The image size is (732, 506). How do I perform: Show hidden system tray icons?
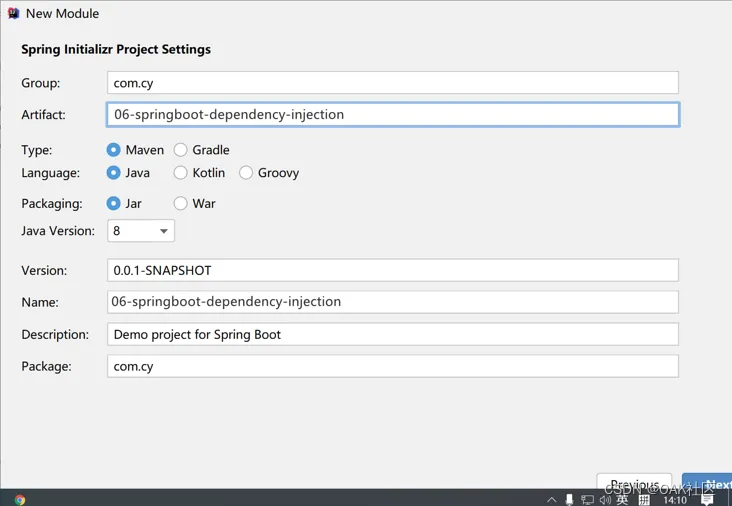[x=551, y=499]
